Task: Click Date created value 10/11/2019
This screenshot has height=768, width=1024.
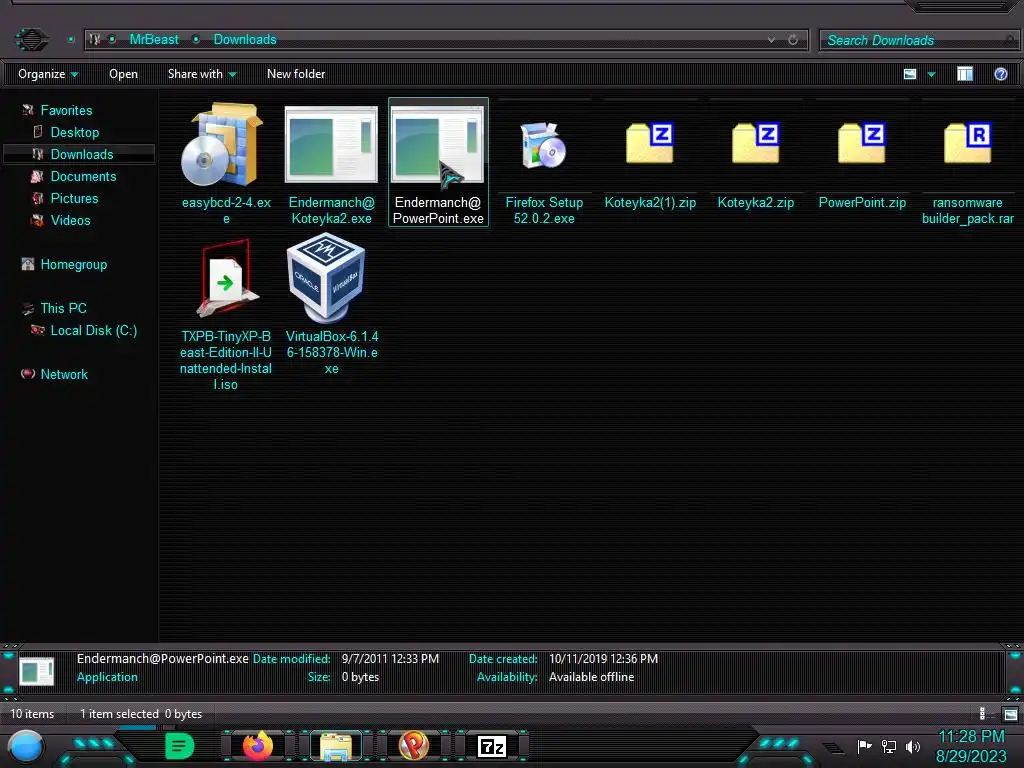Action: tap(603, 659)
